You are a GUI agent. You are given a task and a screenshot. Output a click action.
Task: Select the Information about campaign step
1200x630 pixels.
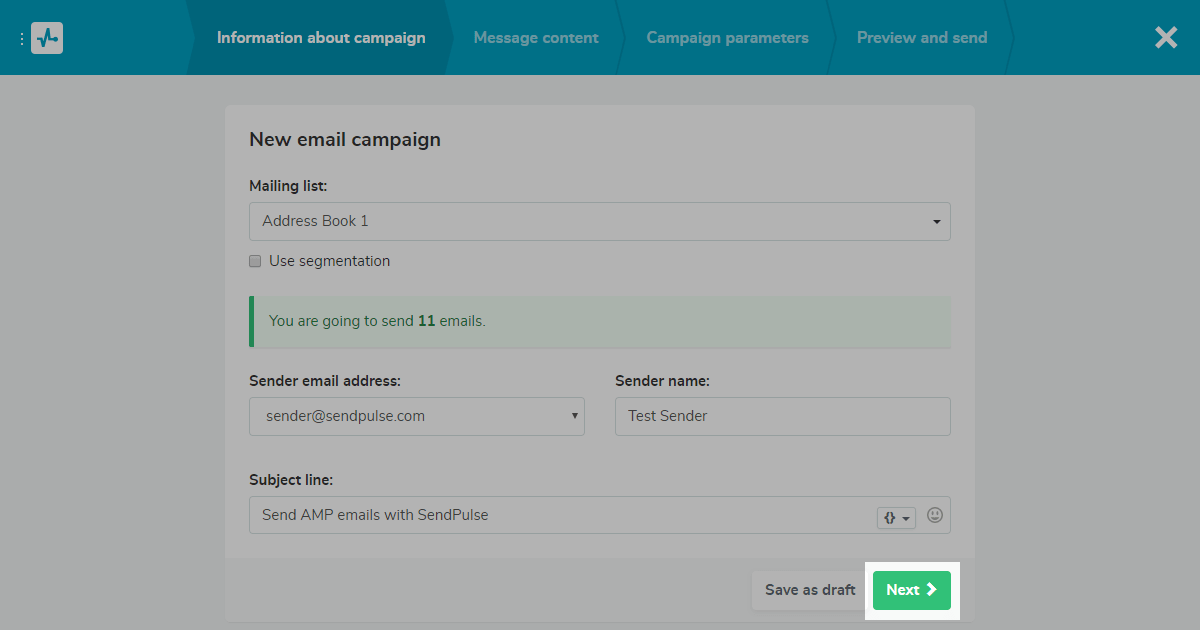pos(321,38)
